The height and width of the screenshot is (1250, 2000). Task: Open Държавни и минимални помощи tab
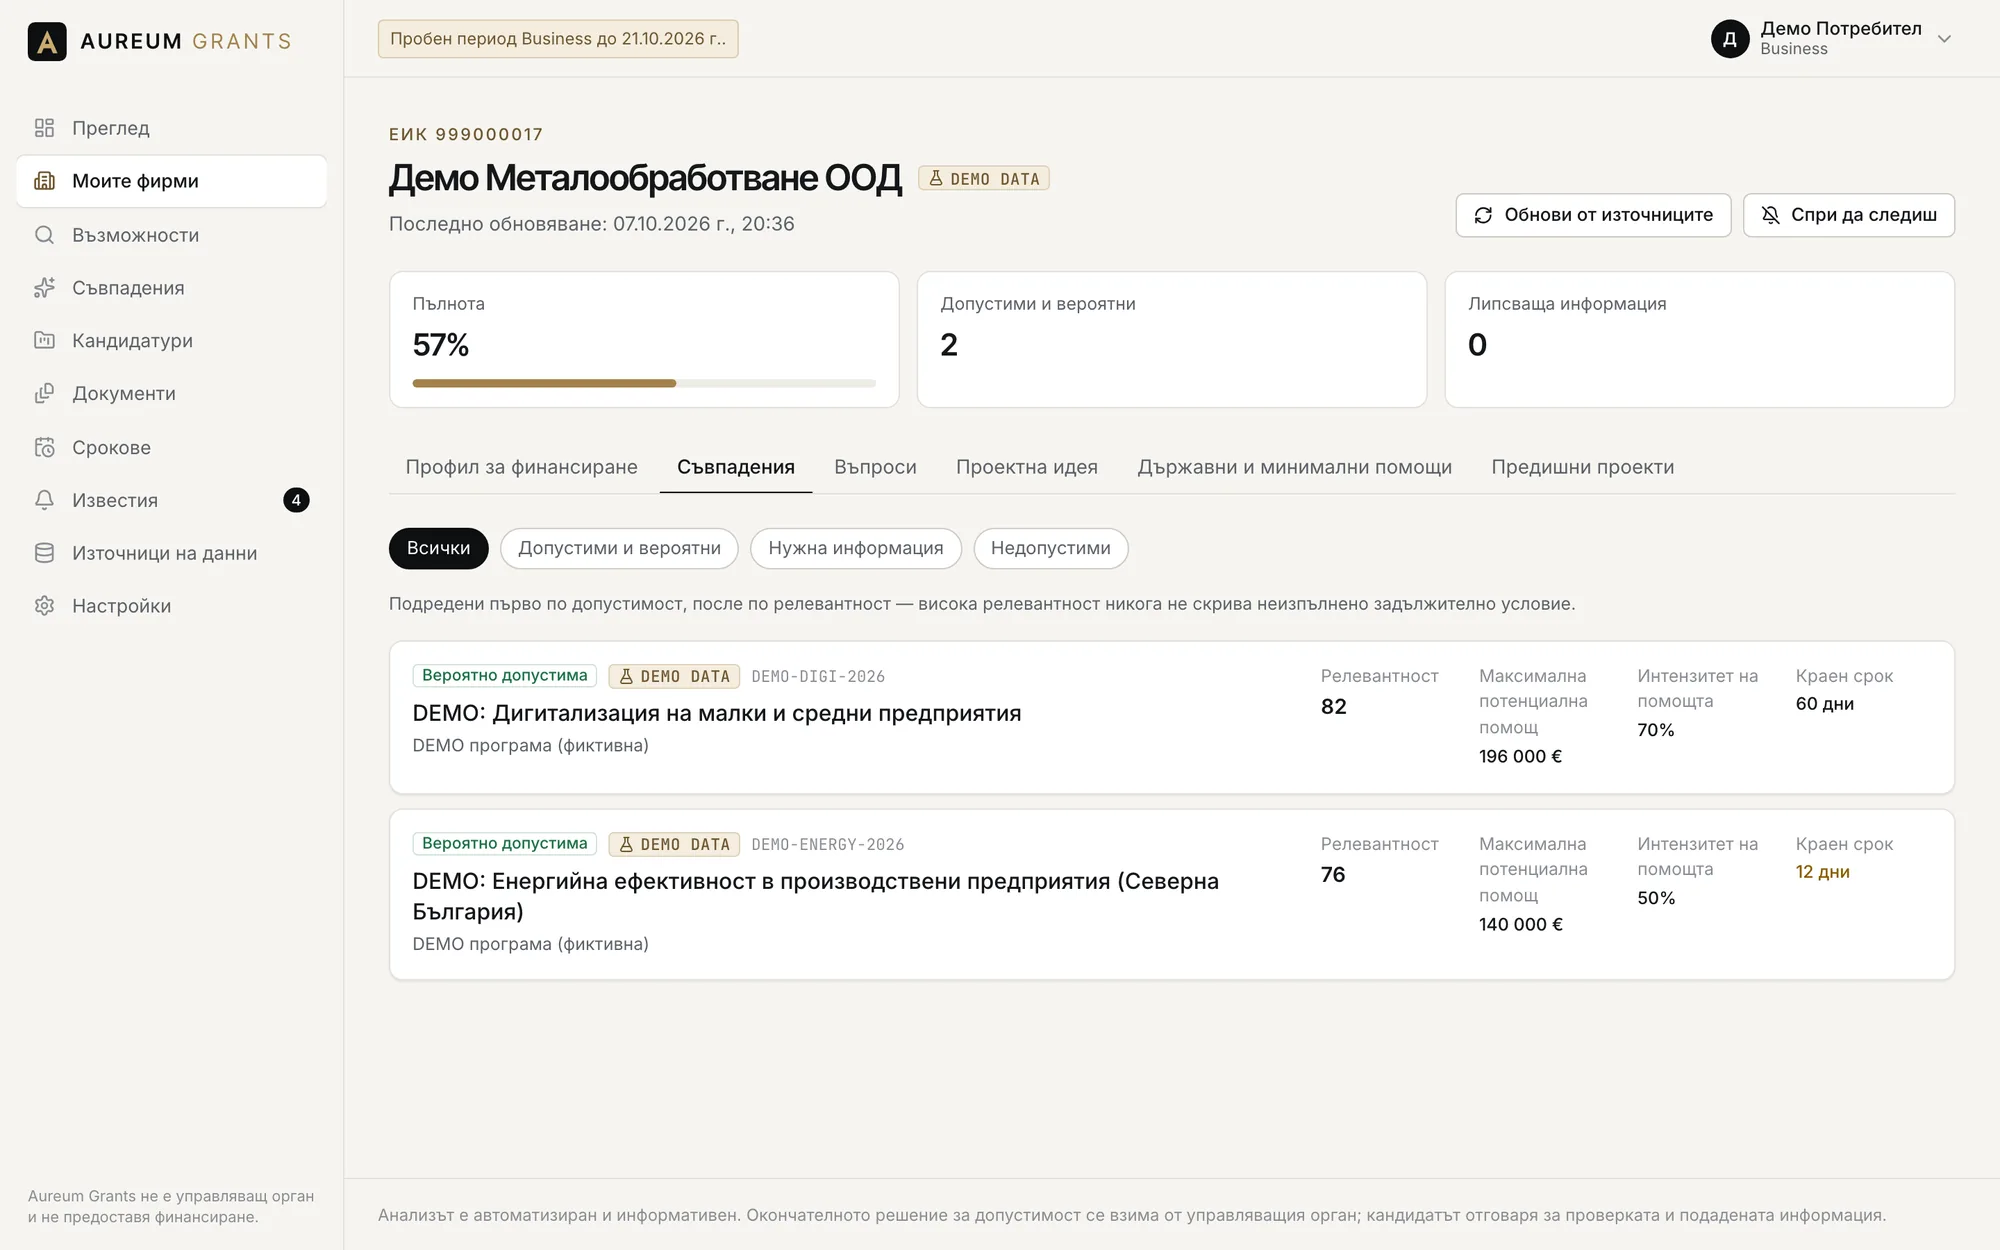pyautogui.click(x=1294, y=467)
